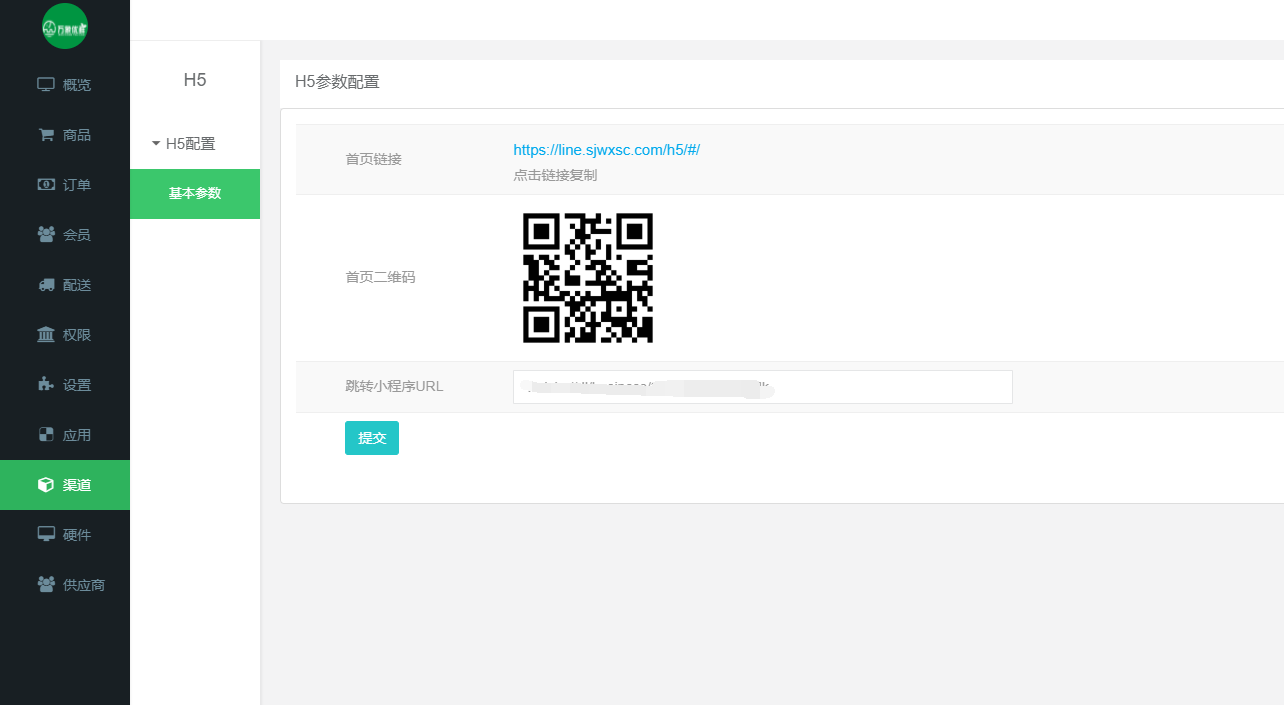1284x705 pixels.
Task: Click the H5 sidebar heading
Action: [x=195, y=80]
